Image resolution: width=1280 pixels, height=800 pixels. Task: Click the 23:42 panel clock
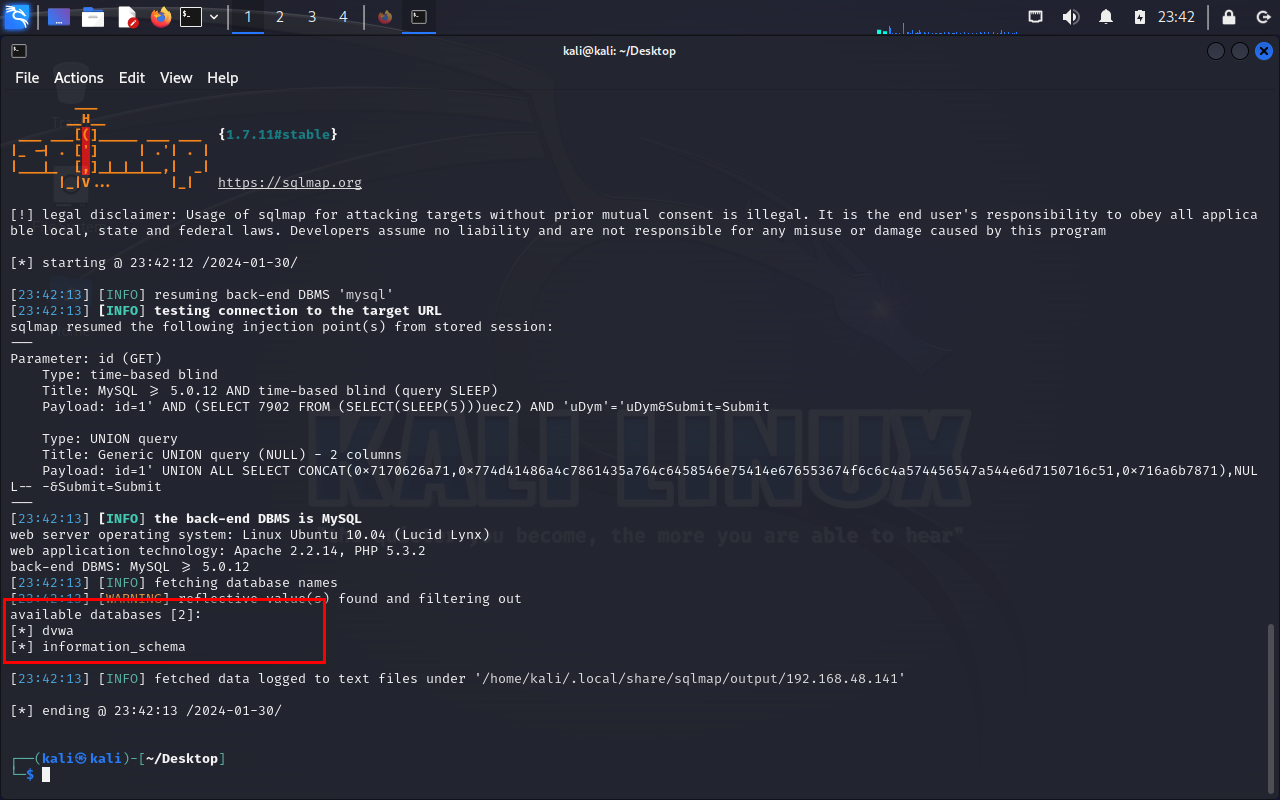coord(1176,17)
